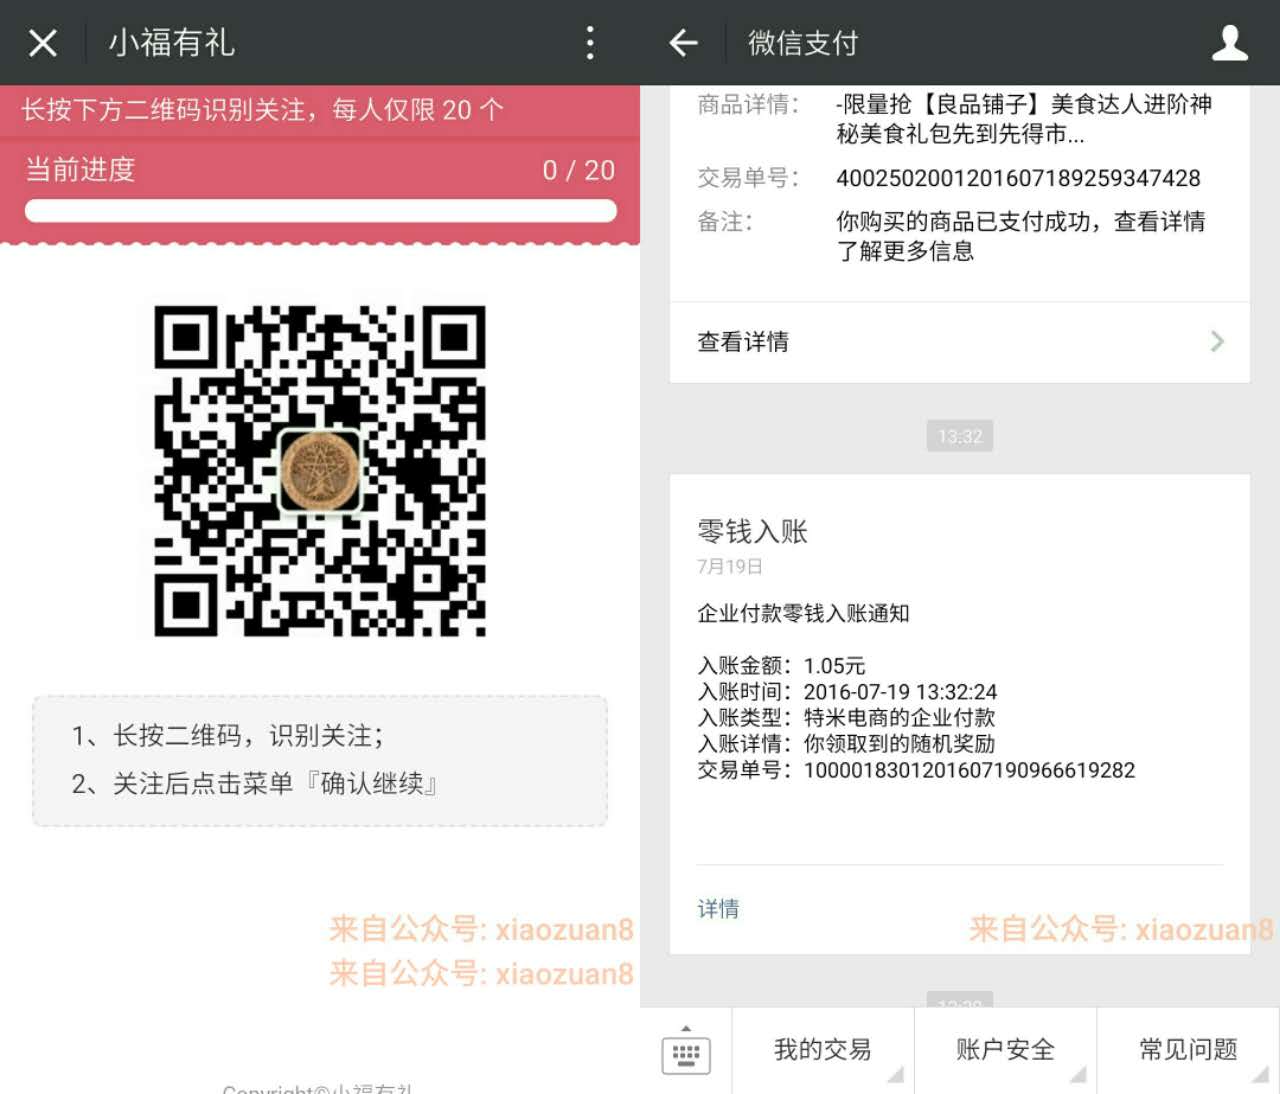The width and height of the screenshot is (1280, 1094).
Task: Click the 7月19日 date label
Action: (x=730, y=567)
